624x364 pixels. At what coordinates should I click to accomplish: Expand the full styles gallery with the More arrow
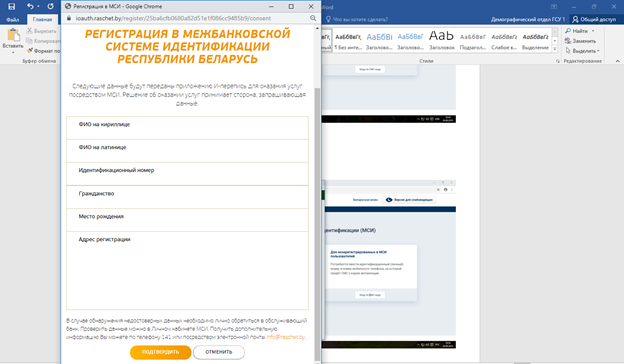[x=555, y=49]
